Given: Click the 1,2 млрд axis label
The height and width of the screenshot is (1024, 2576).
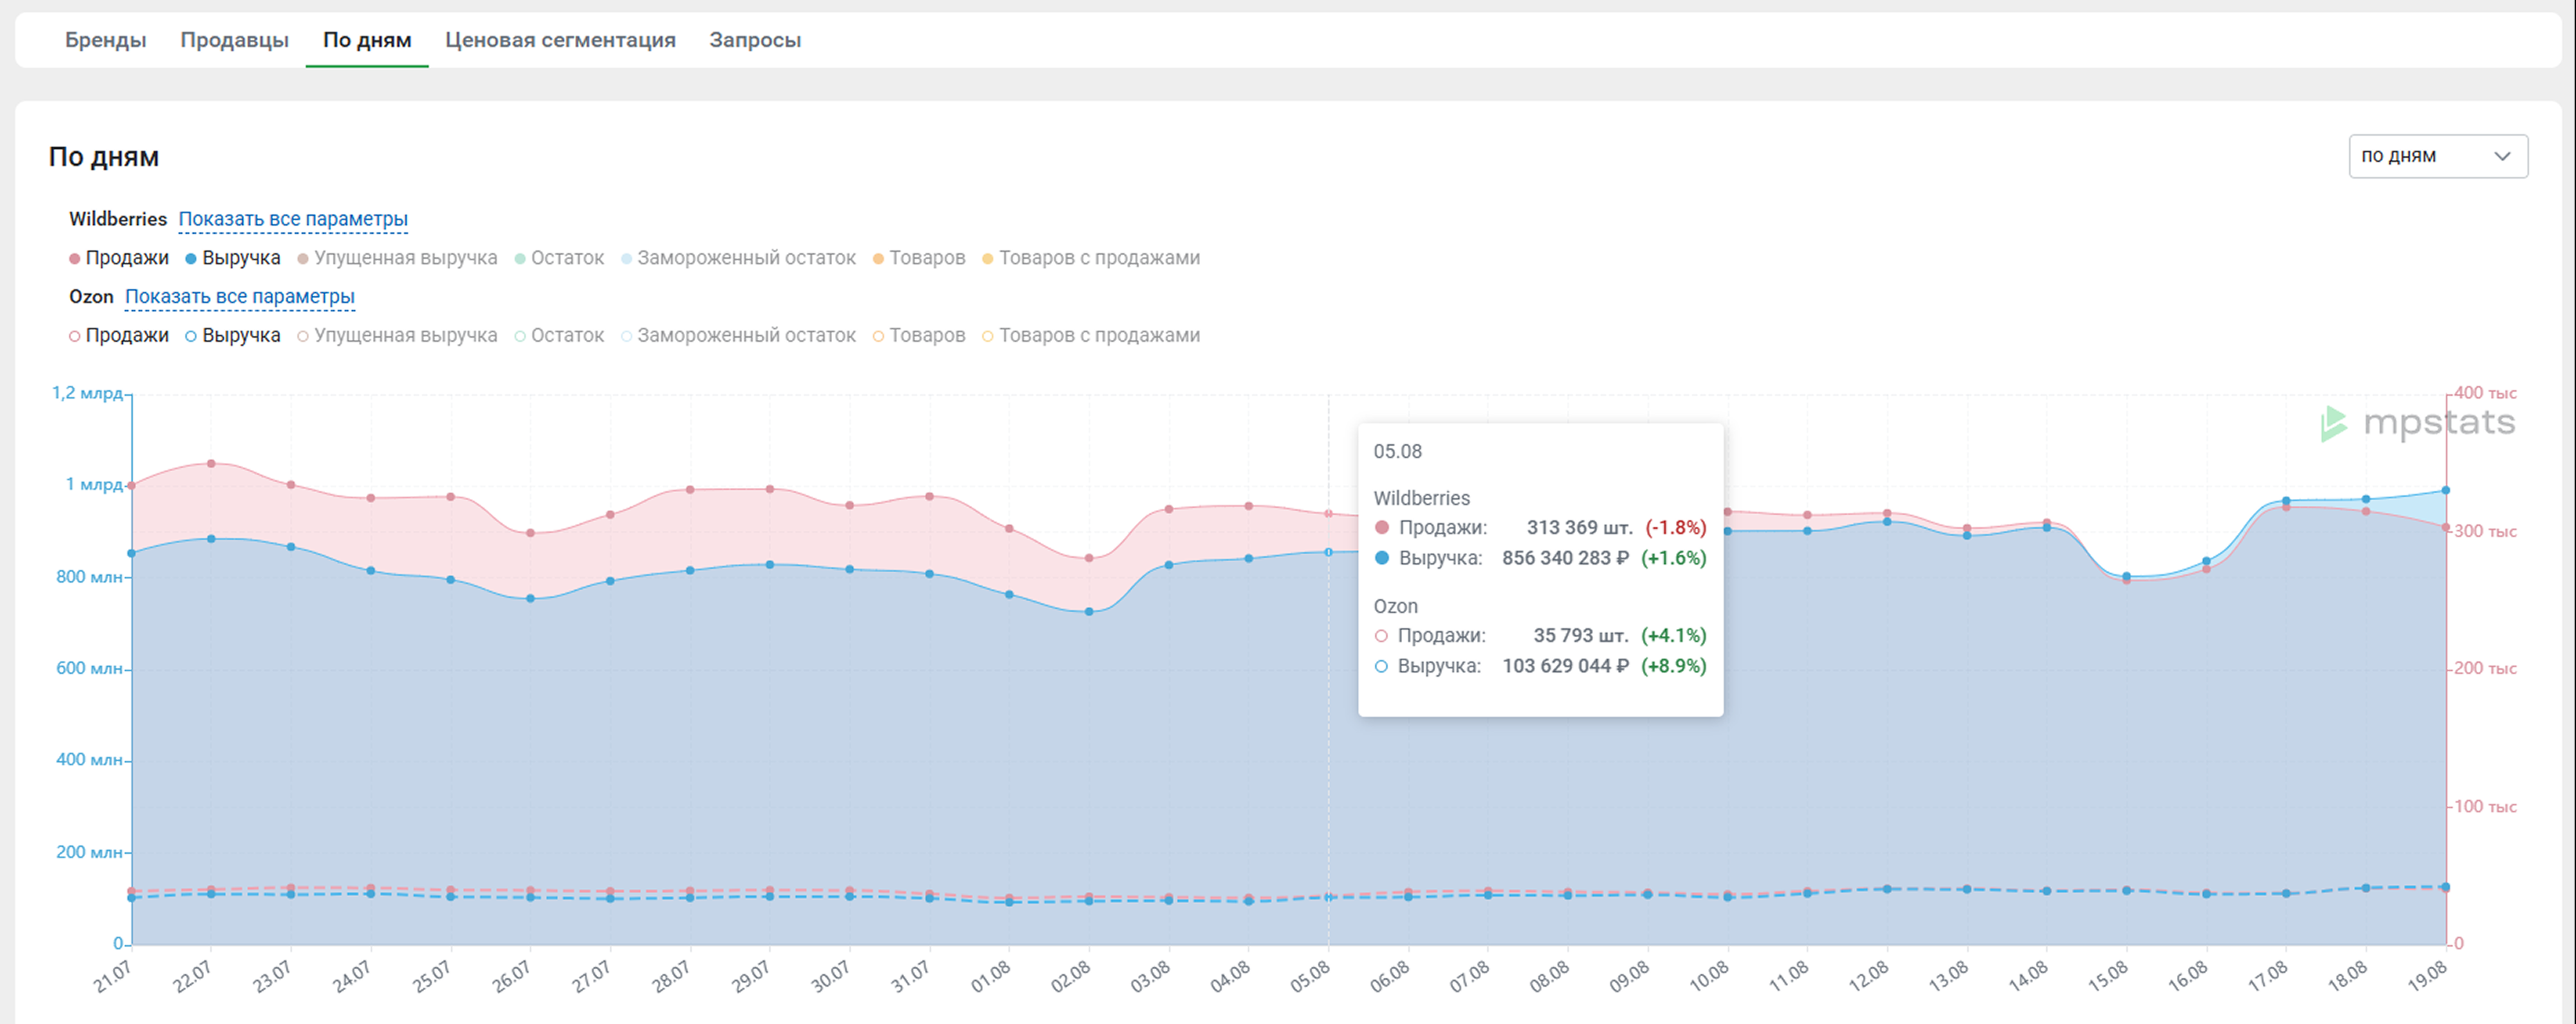Looking at the screenshot, I should pos(87,393).
